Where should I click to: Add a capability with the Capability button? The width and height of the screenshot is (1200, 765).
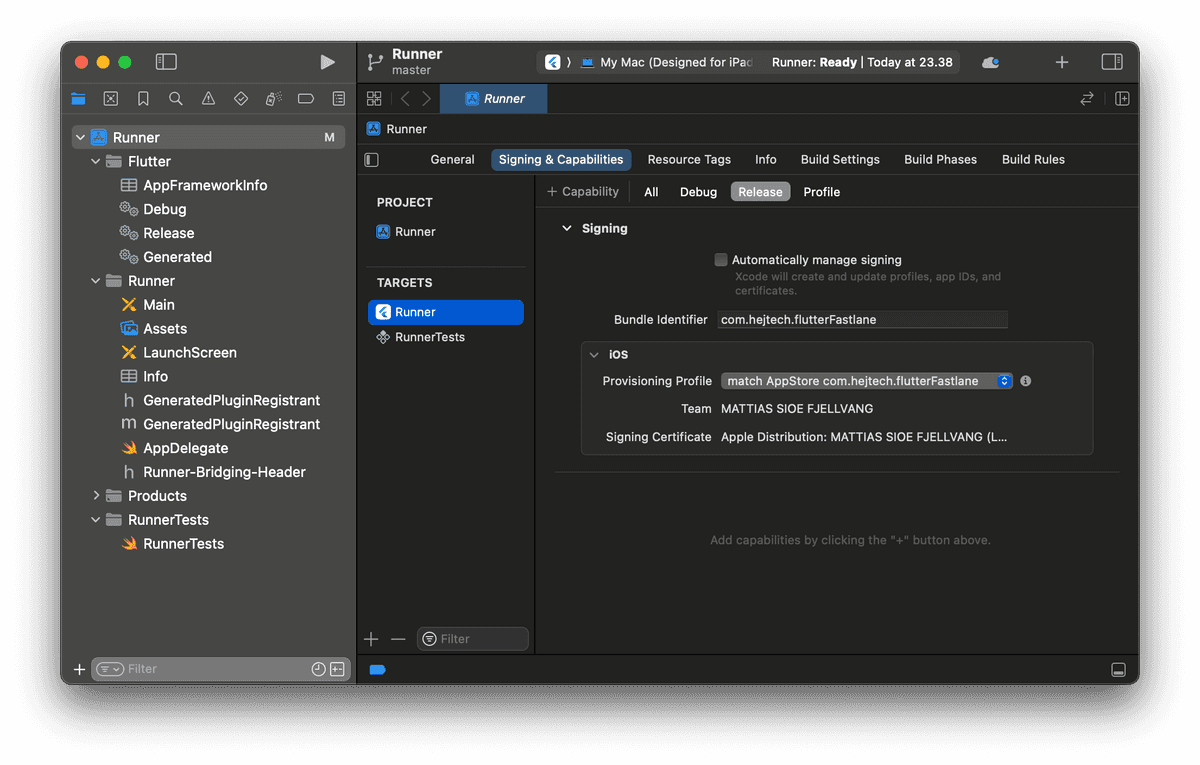(x=583, y=191)
